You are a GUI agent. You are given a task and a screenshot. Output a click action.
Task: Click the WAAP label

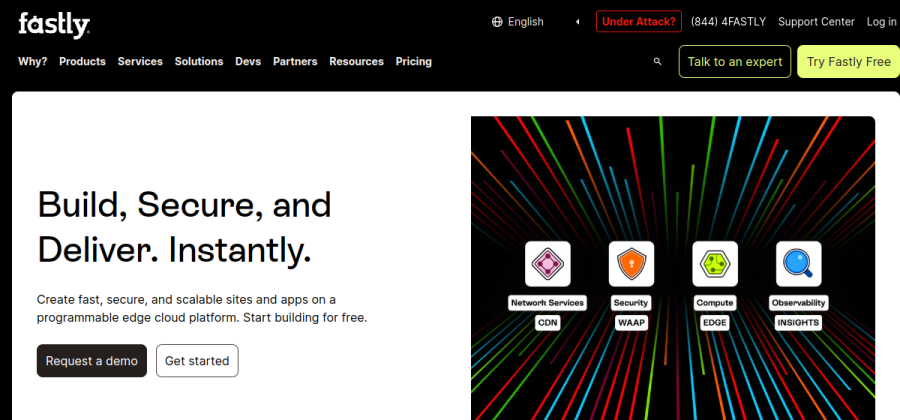pos(631,323)
